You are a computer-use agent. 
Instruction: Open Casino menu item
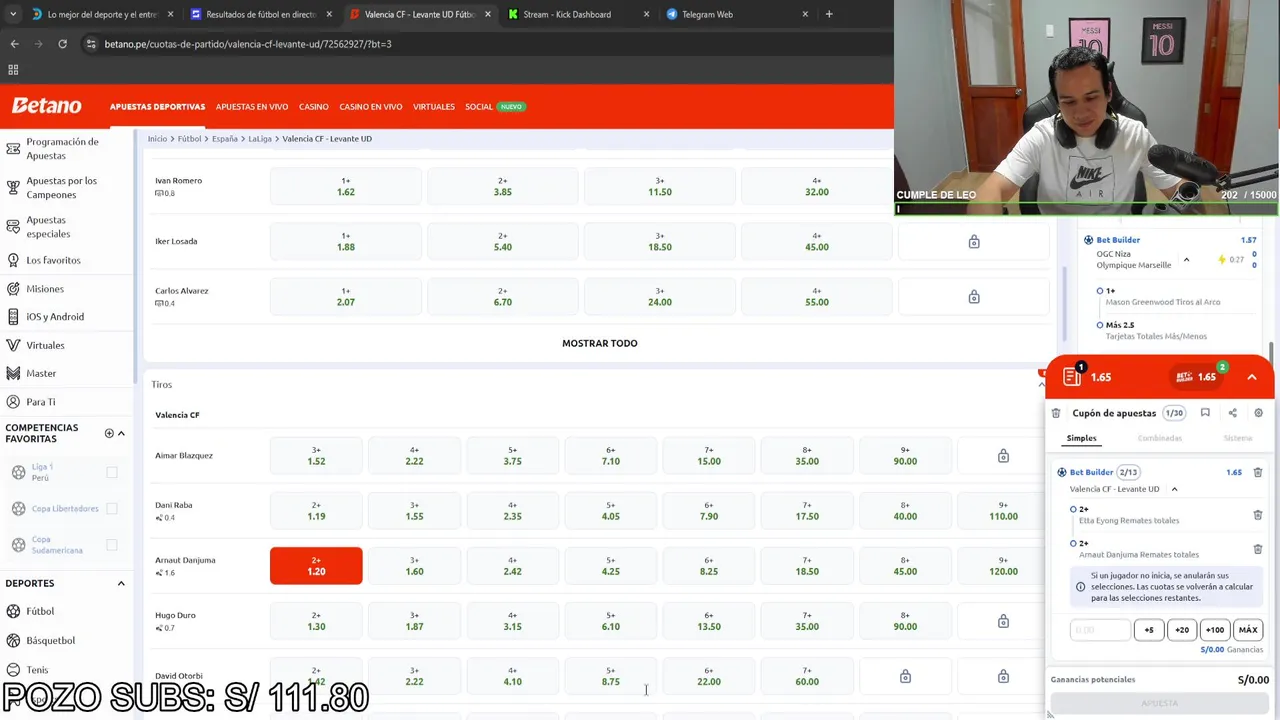click(x=314, y=107)
